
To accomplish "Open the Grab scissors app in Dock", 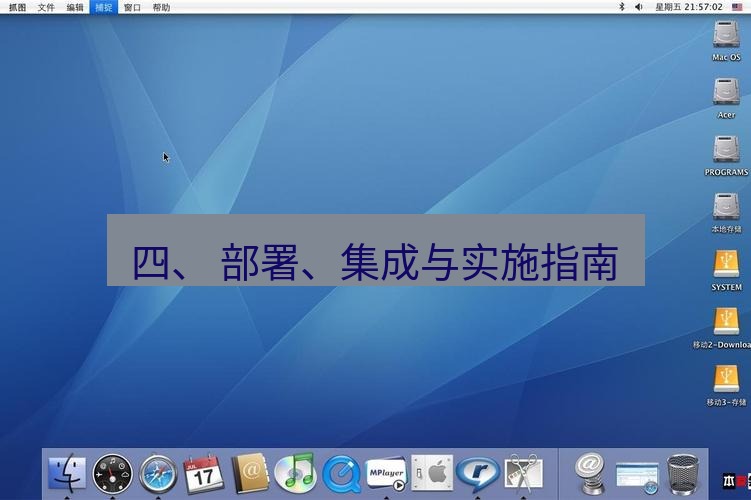I will (x=523, y=473).
